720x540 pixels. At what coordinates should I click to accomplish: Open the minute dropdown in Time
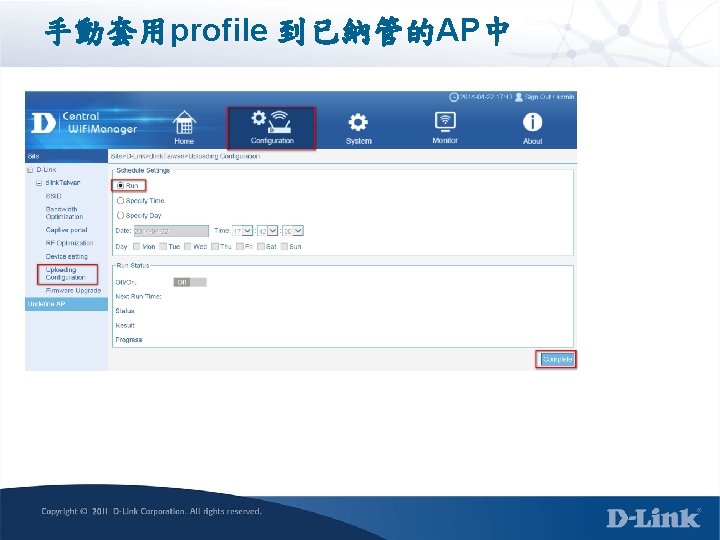coord(268,231)
